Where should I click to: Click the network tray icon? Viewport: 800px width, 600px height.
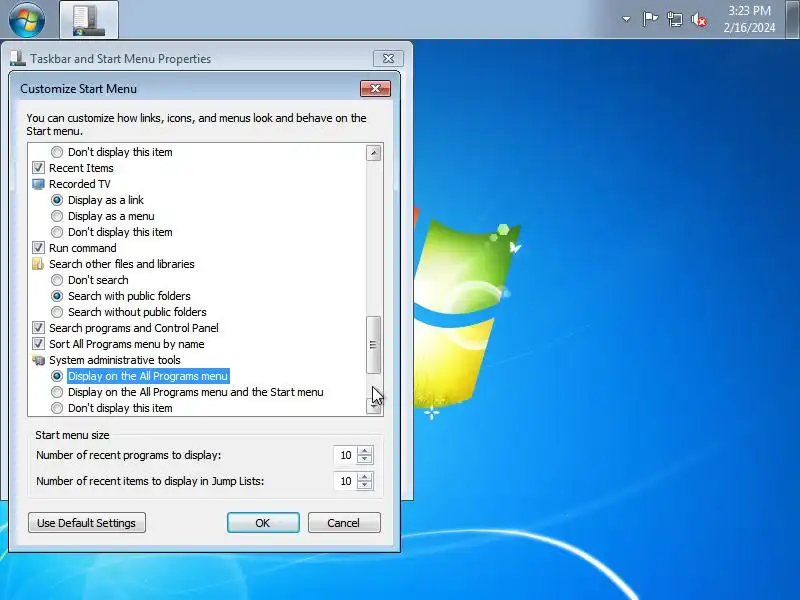point(674,20)
